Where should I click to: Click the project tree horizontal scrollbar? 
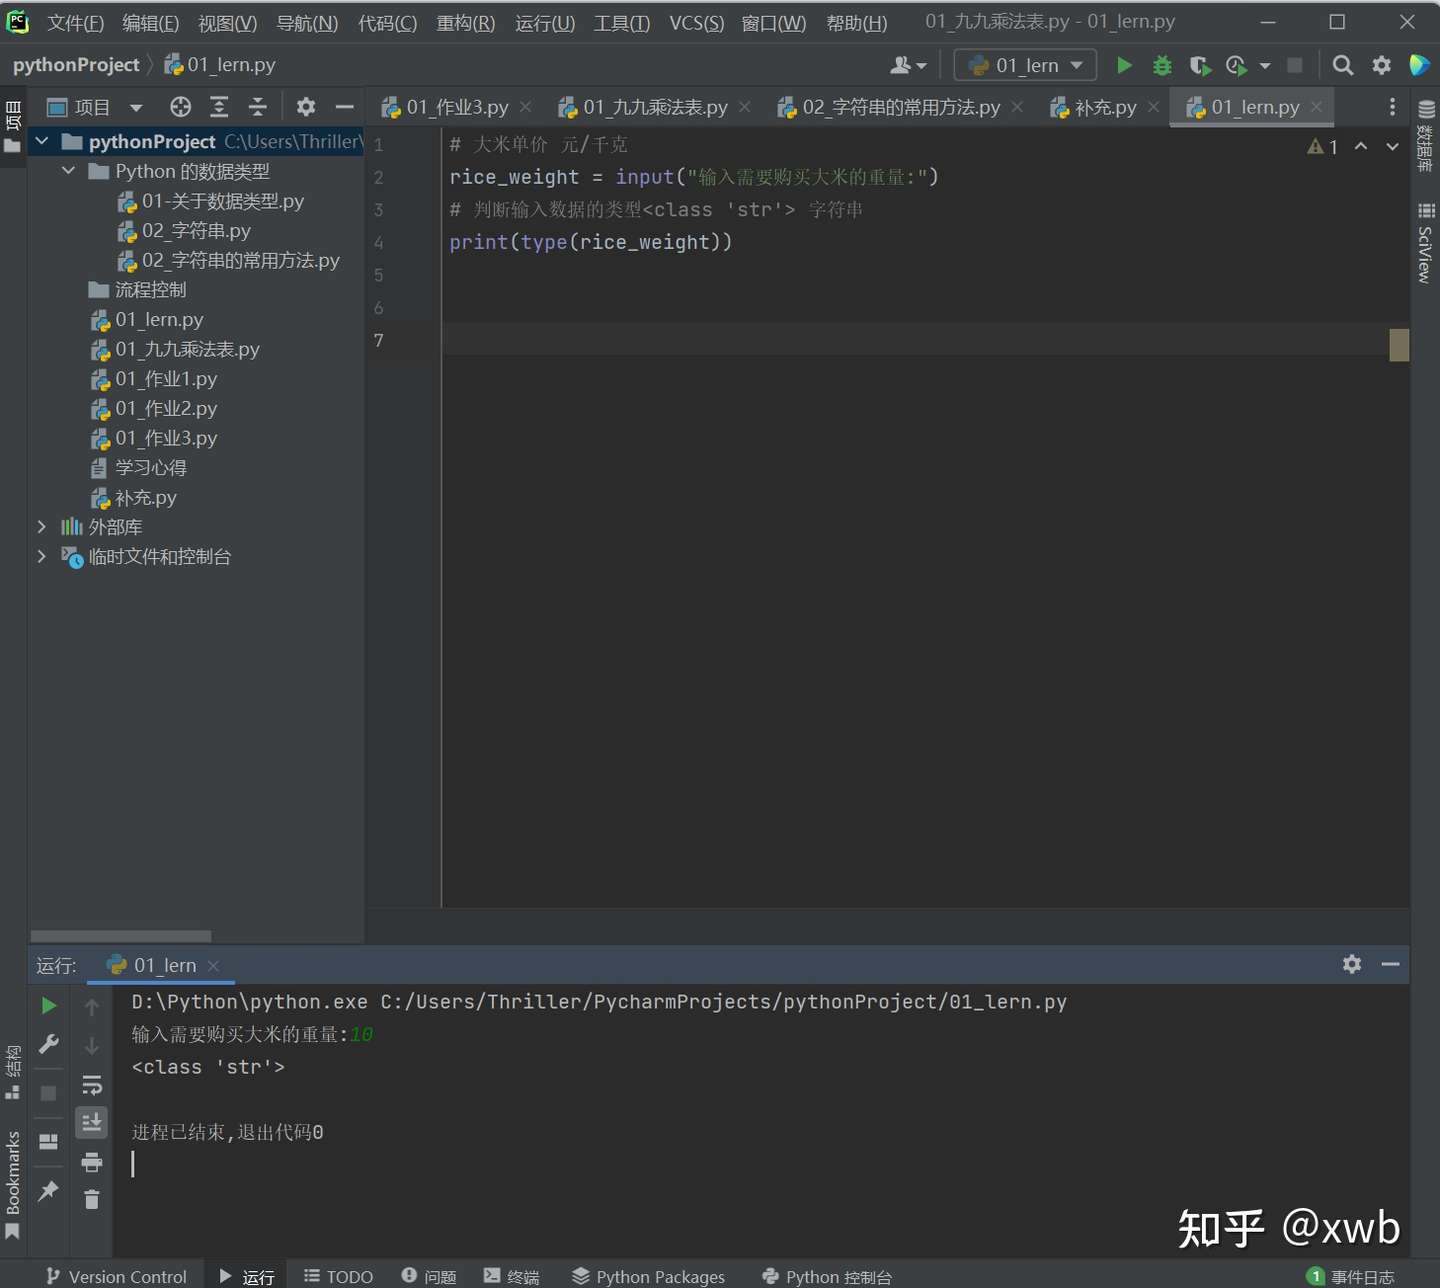[121, 937]
